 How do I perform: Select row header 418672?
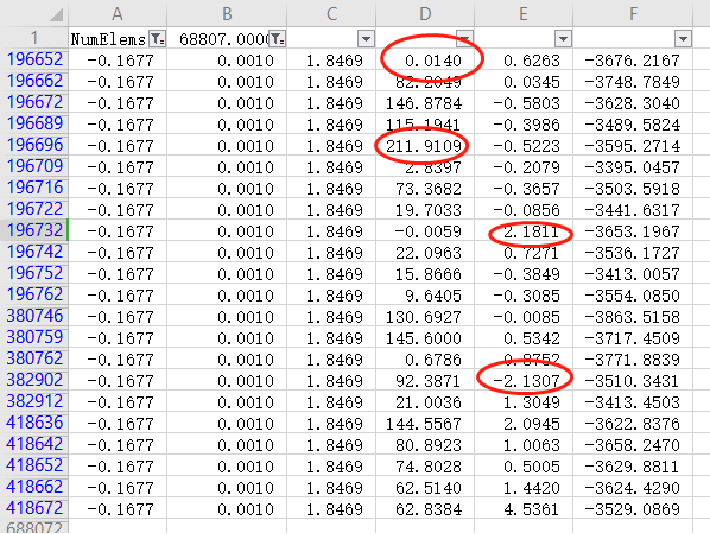click(x=34, y=509)
